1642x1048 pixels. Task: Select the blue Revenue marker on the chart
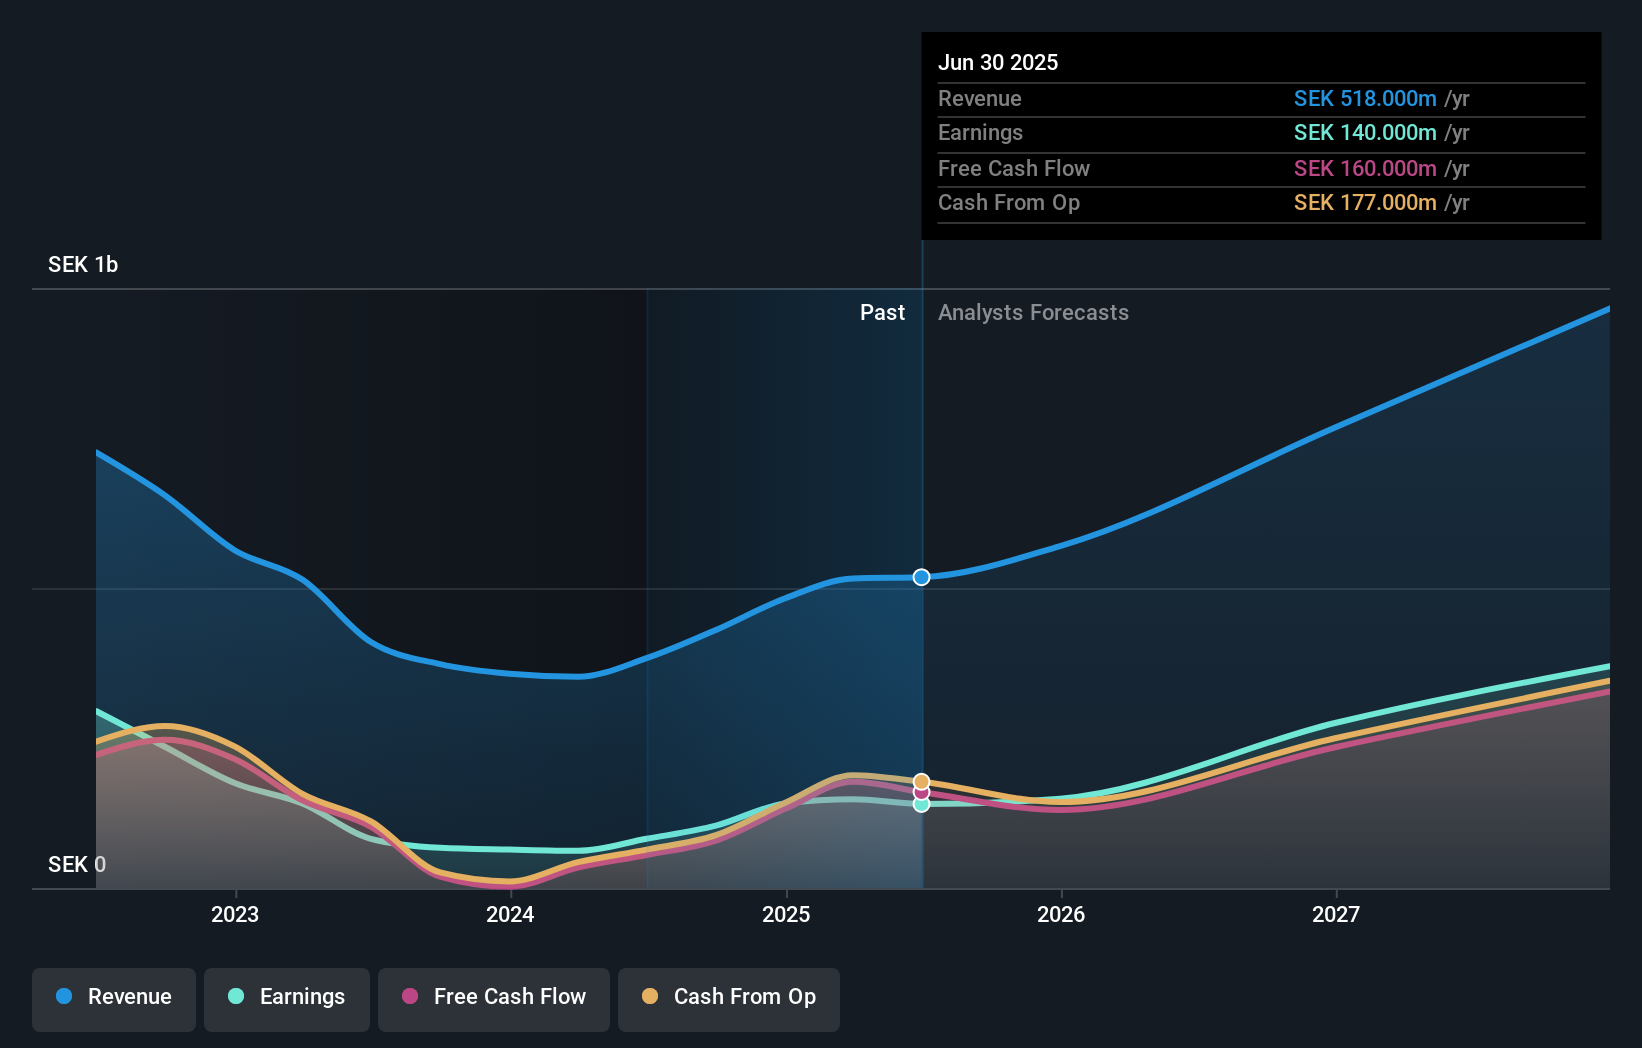point(921,576)
